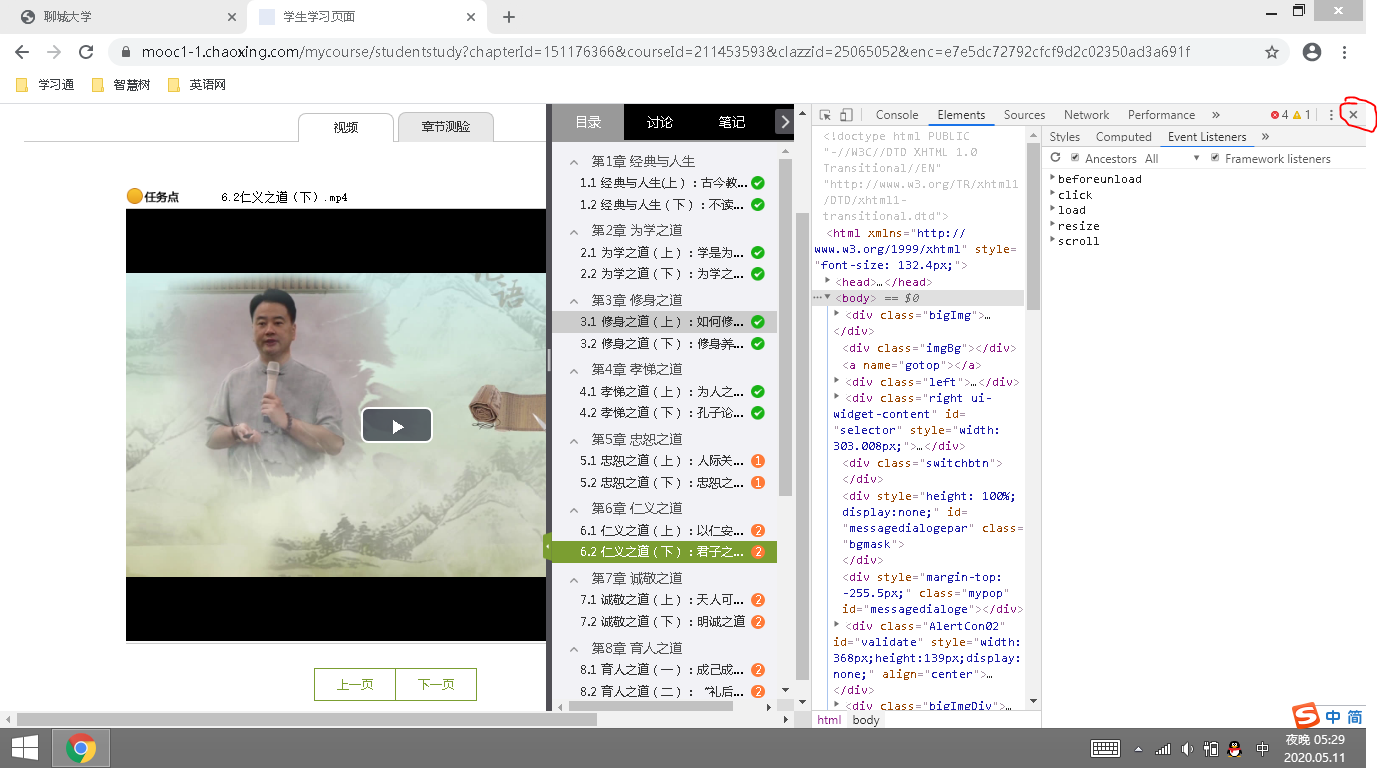
Task: Switch to the Console tab
Action: 897,115
